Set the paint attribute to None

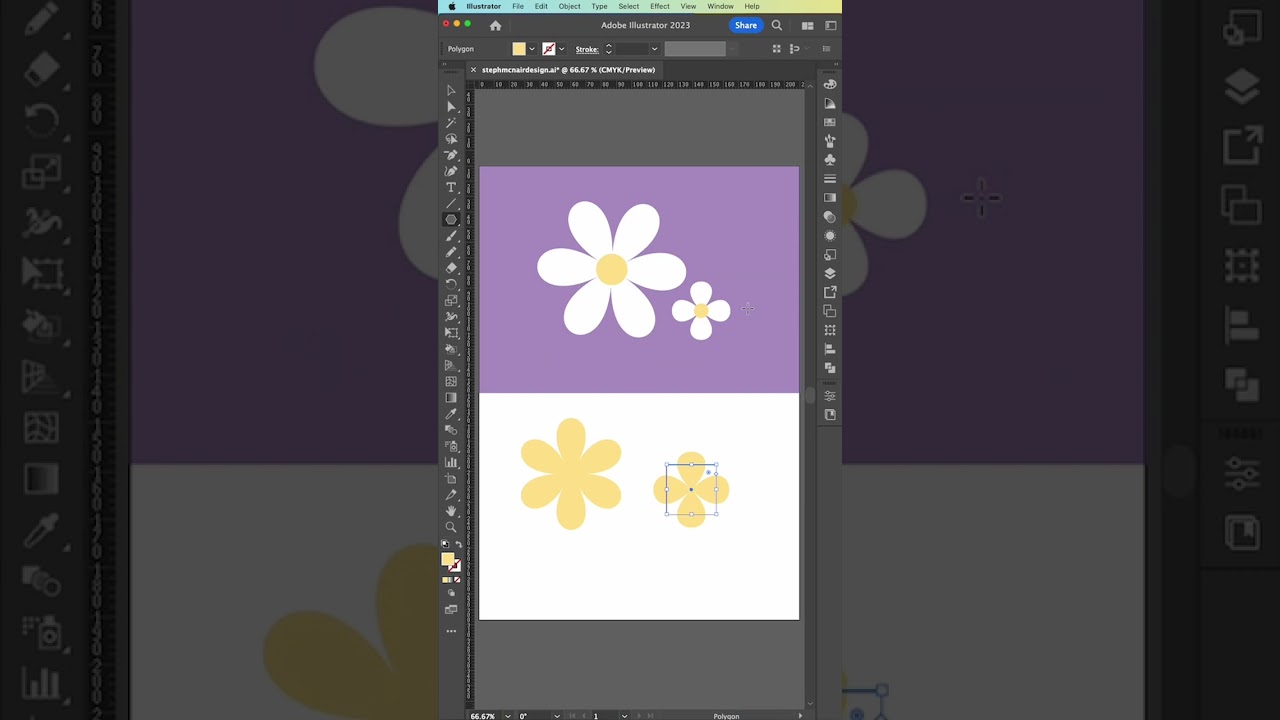point(457,579)
